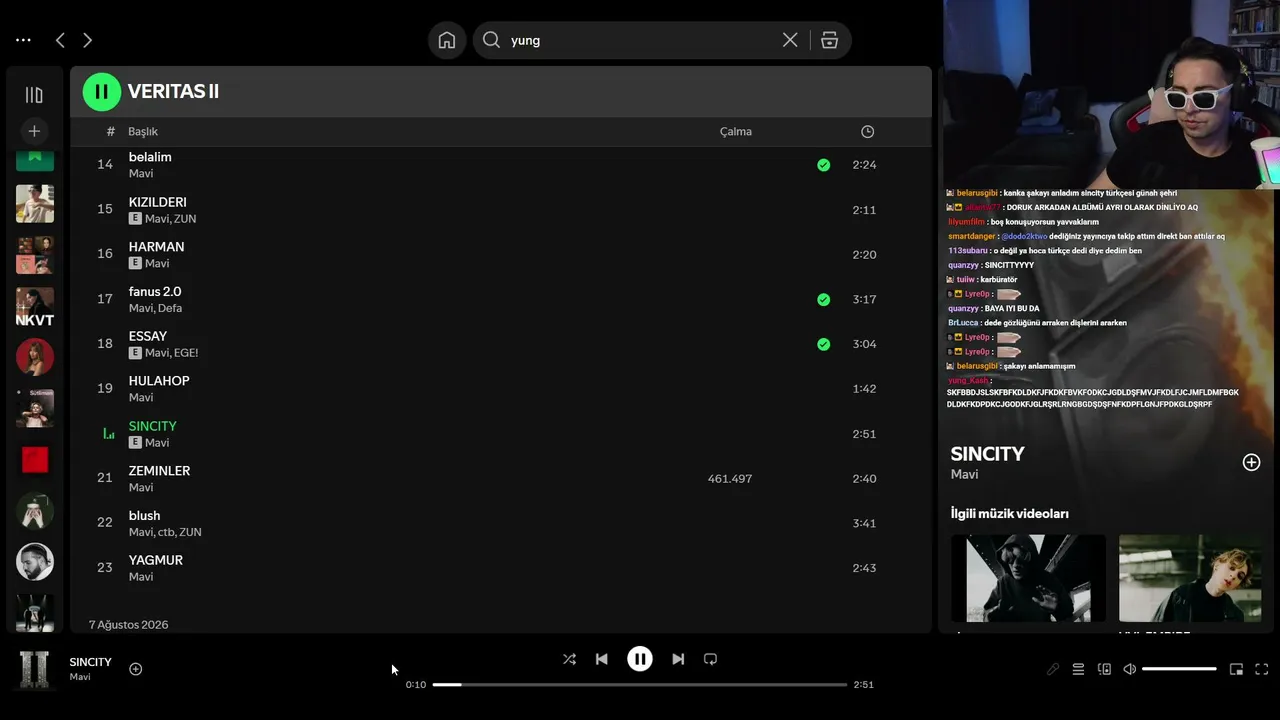Enter full screen mode
This screenshot has width=1280, height=720.
click(1262, 669)
